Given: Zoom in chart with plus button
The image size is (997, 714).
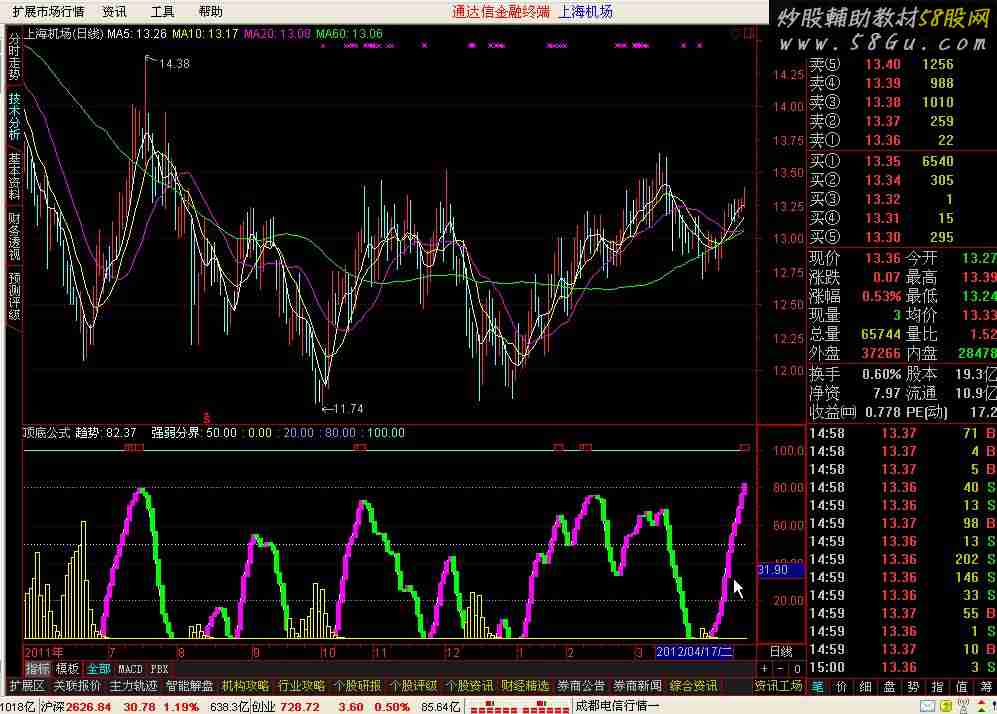Looking at the screenshot, I should (x=764, y=669).
